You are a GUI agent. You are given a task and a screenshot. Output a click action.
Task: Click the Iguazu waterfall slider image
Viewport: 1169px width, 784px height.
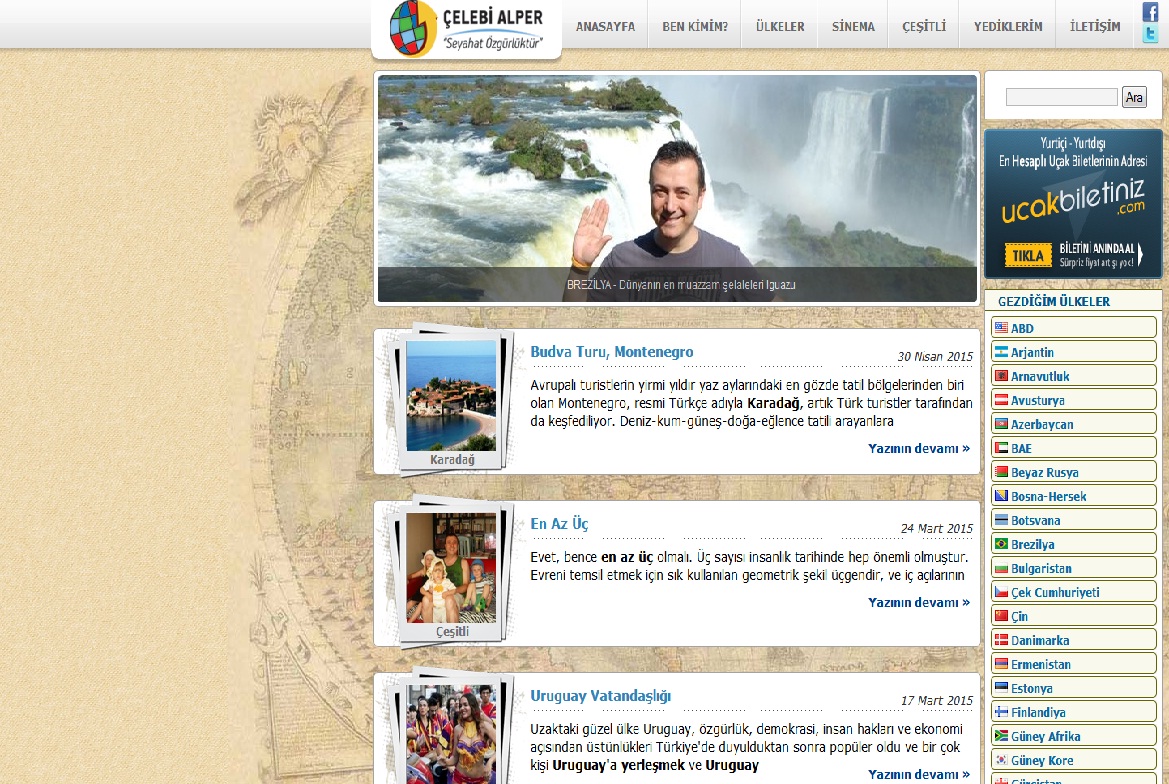(677, 188)
